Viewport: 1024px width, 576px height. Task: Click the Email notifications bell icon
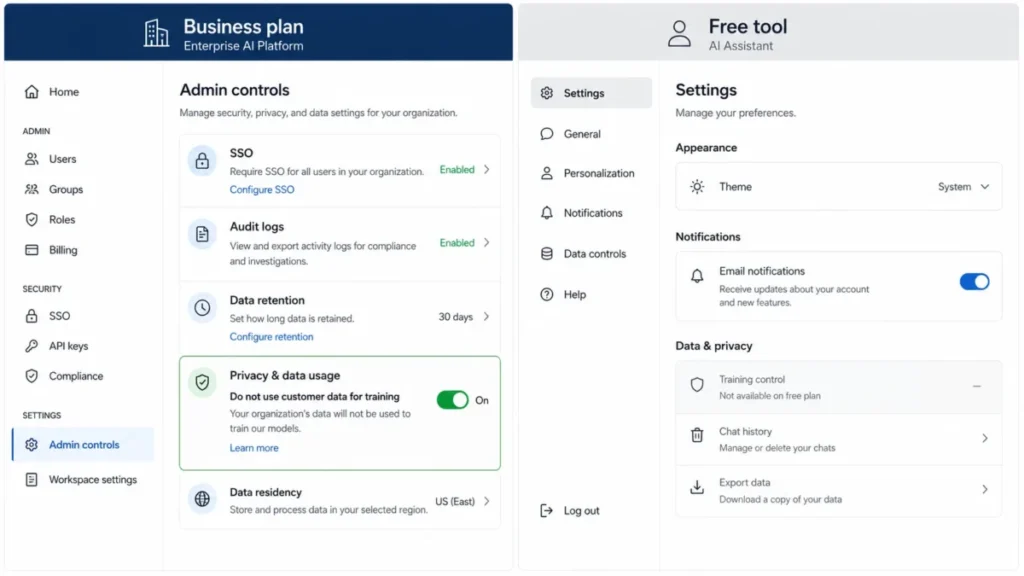coord(697,276)
